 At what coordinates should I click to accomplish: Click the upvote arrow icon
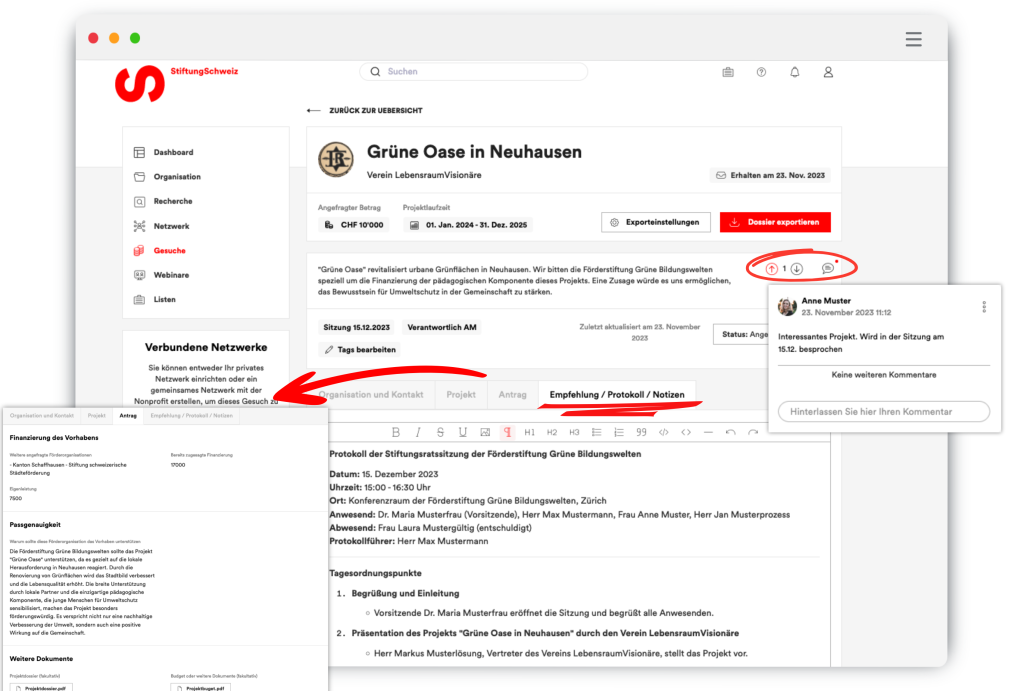(x=771, y=269)
